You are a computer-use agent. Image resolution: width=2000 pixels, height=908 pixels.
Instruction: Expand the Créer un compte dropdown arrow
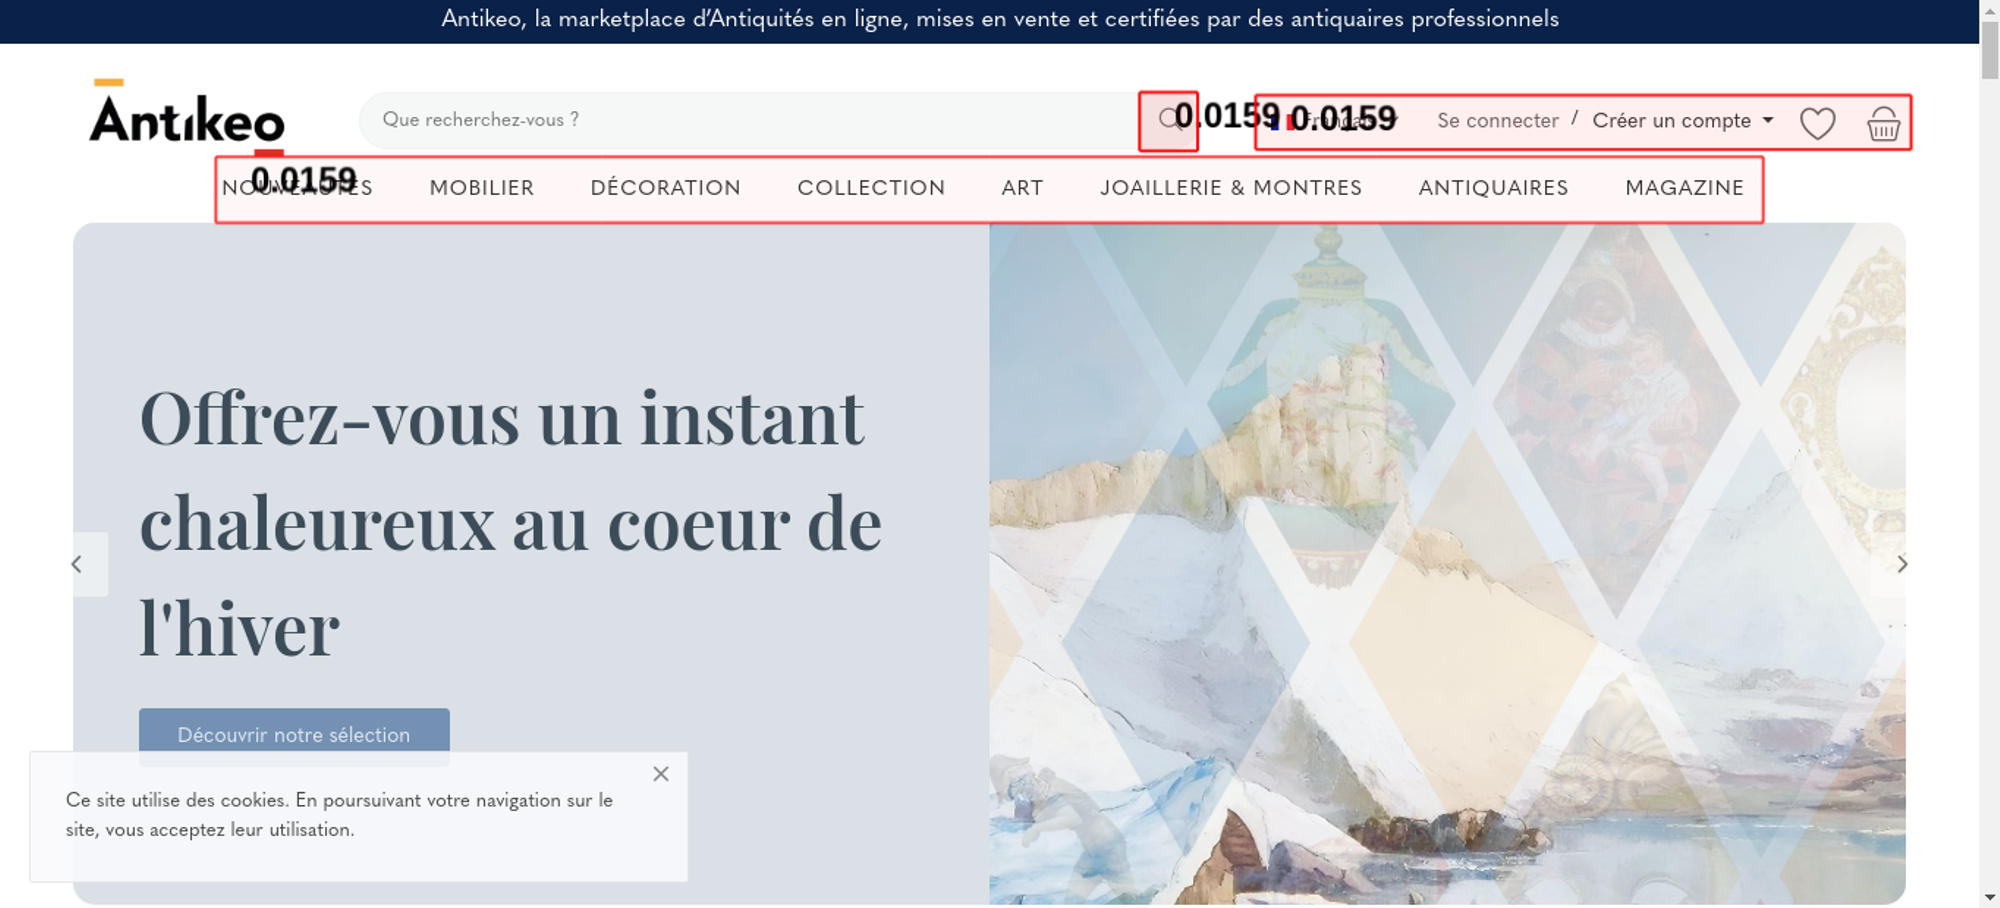tap(1768, 120)
